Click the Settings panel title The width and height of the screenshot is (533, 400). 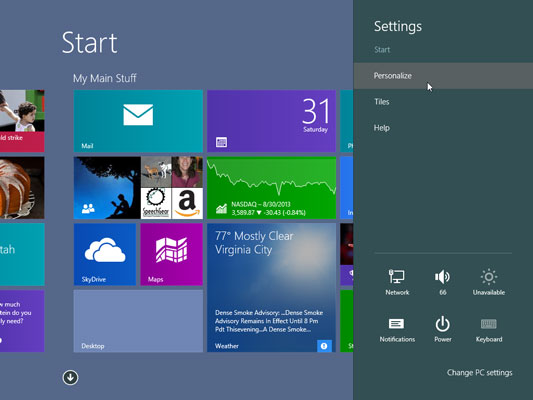pyautogui.click(x=398, y=27)
